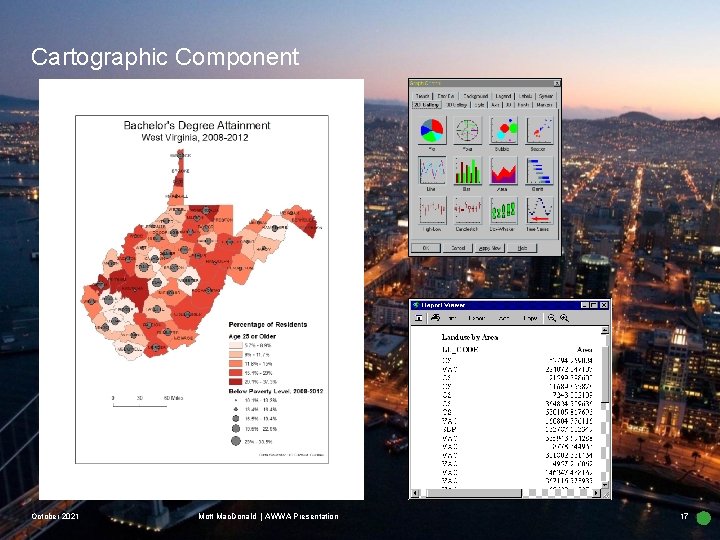Click Report Viewer horizontal scrollbar left arrow

coord(415,493)
